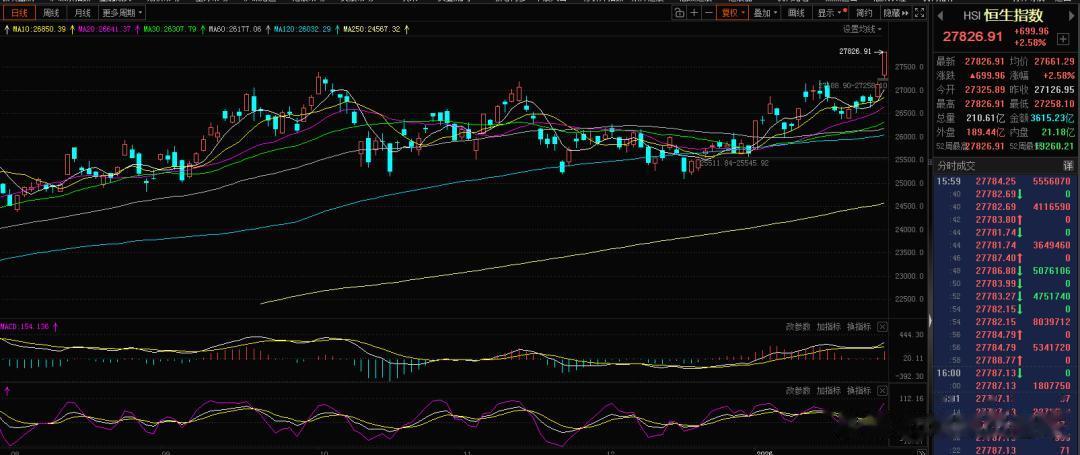Click 换指标 in the bottom indicator panel
Screen dimensions: 1080x455
pos(859,390)
